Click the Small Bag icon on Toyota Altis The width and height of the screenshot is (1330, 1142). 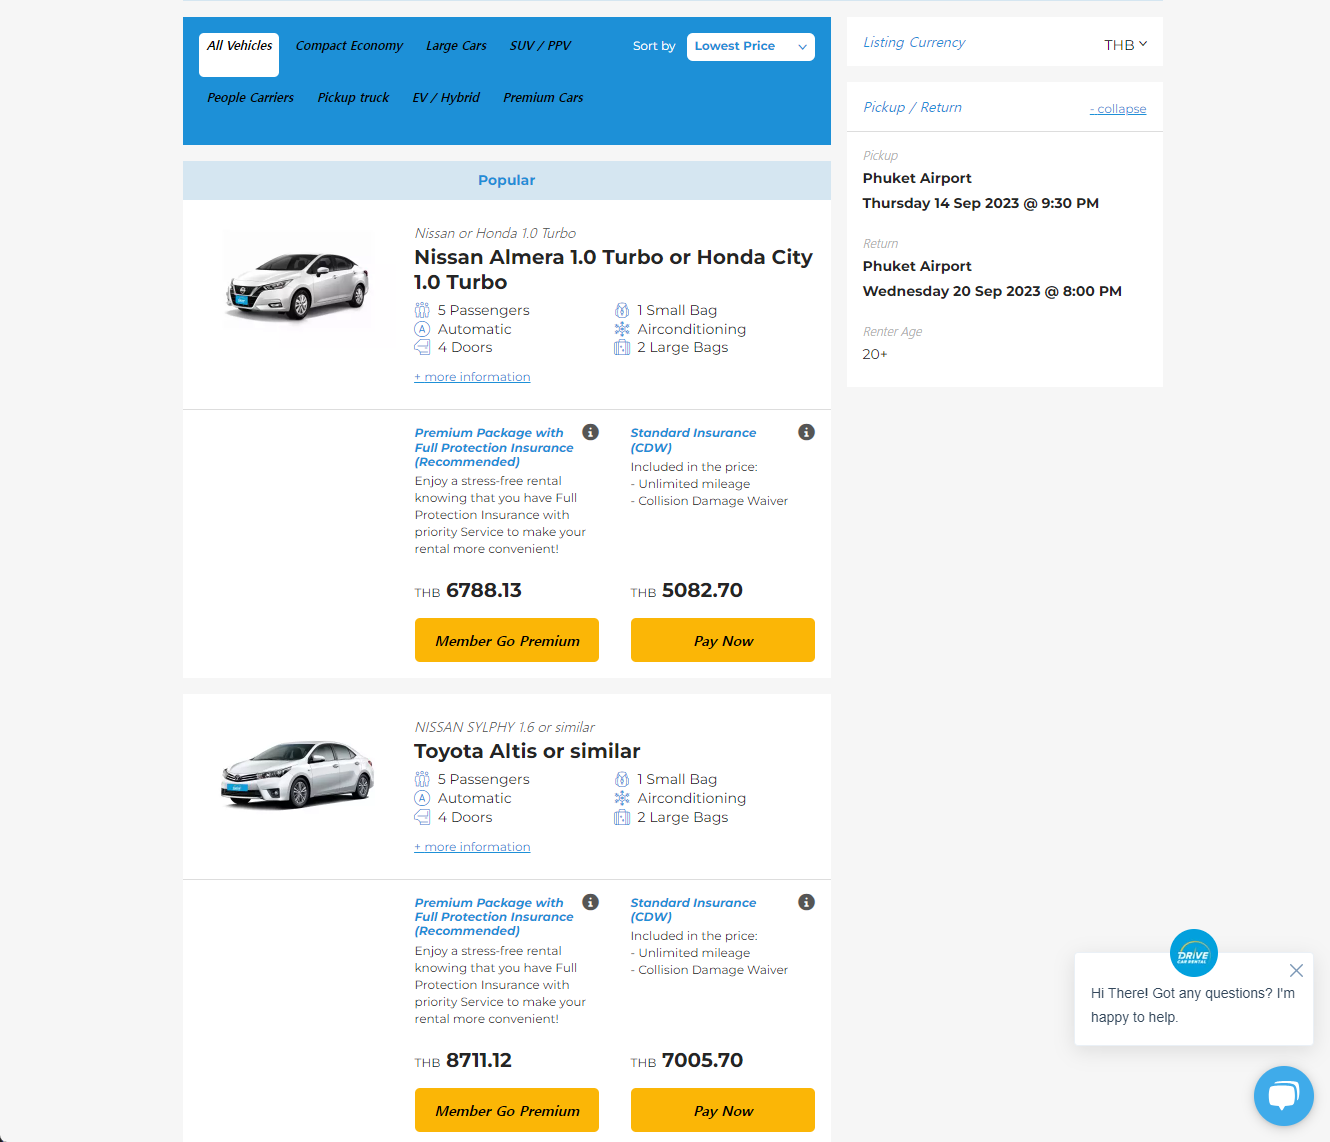(622, 779)
